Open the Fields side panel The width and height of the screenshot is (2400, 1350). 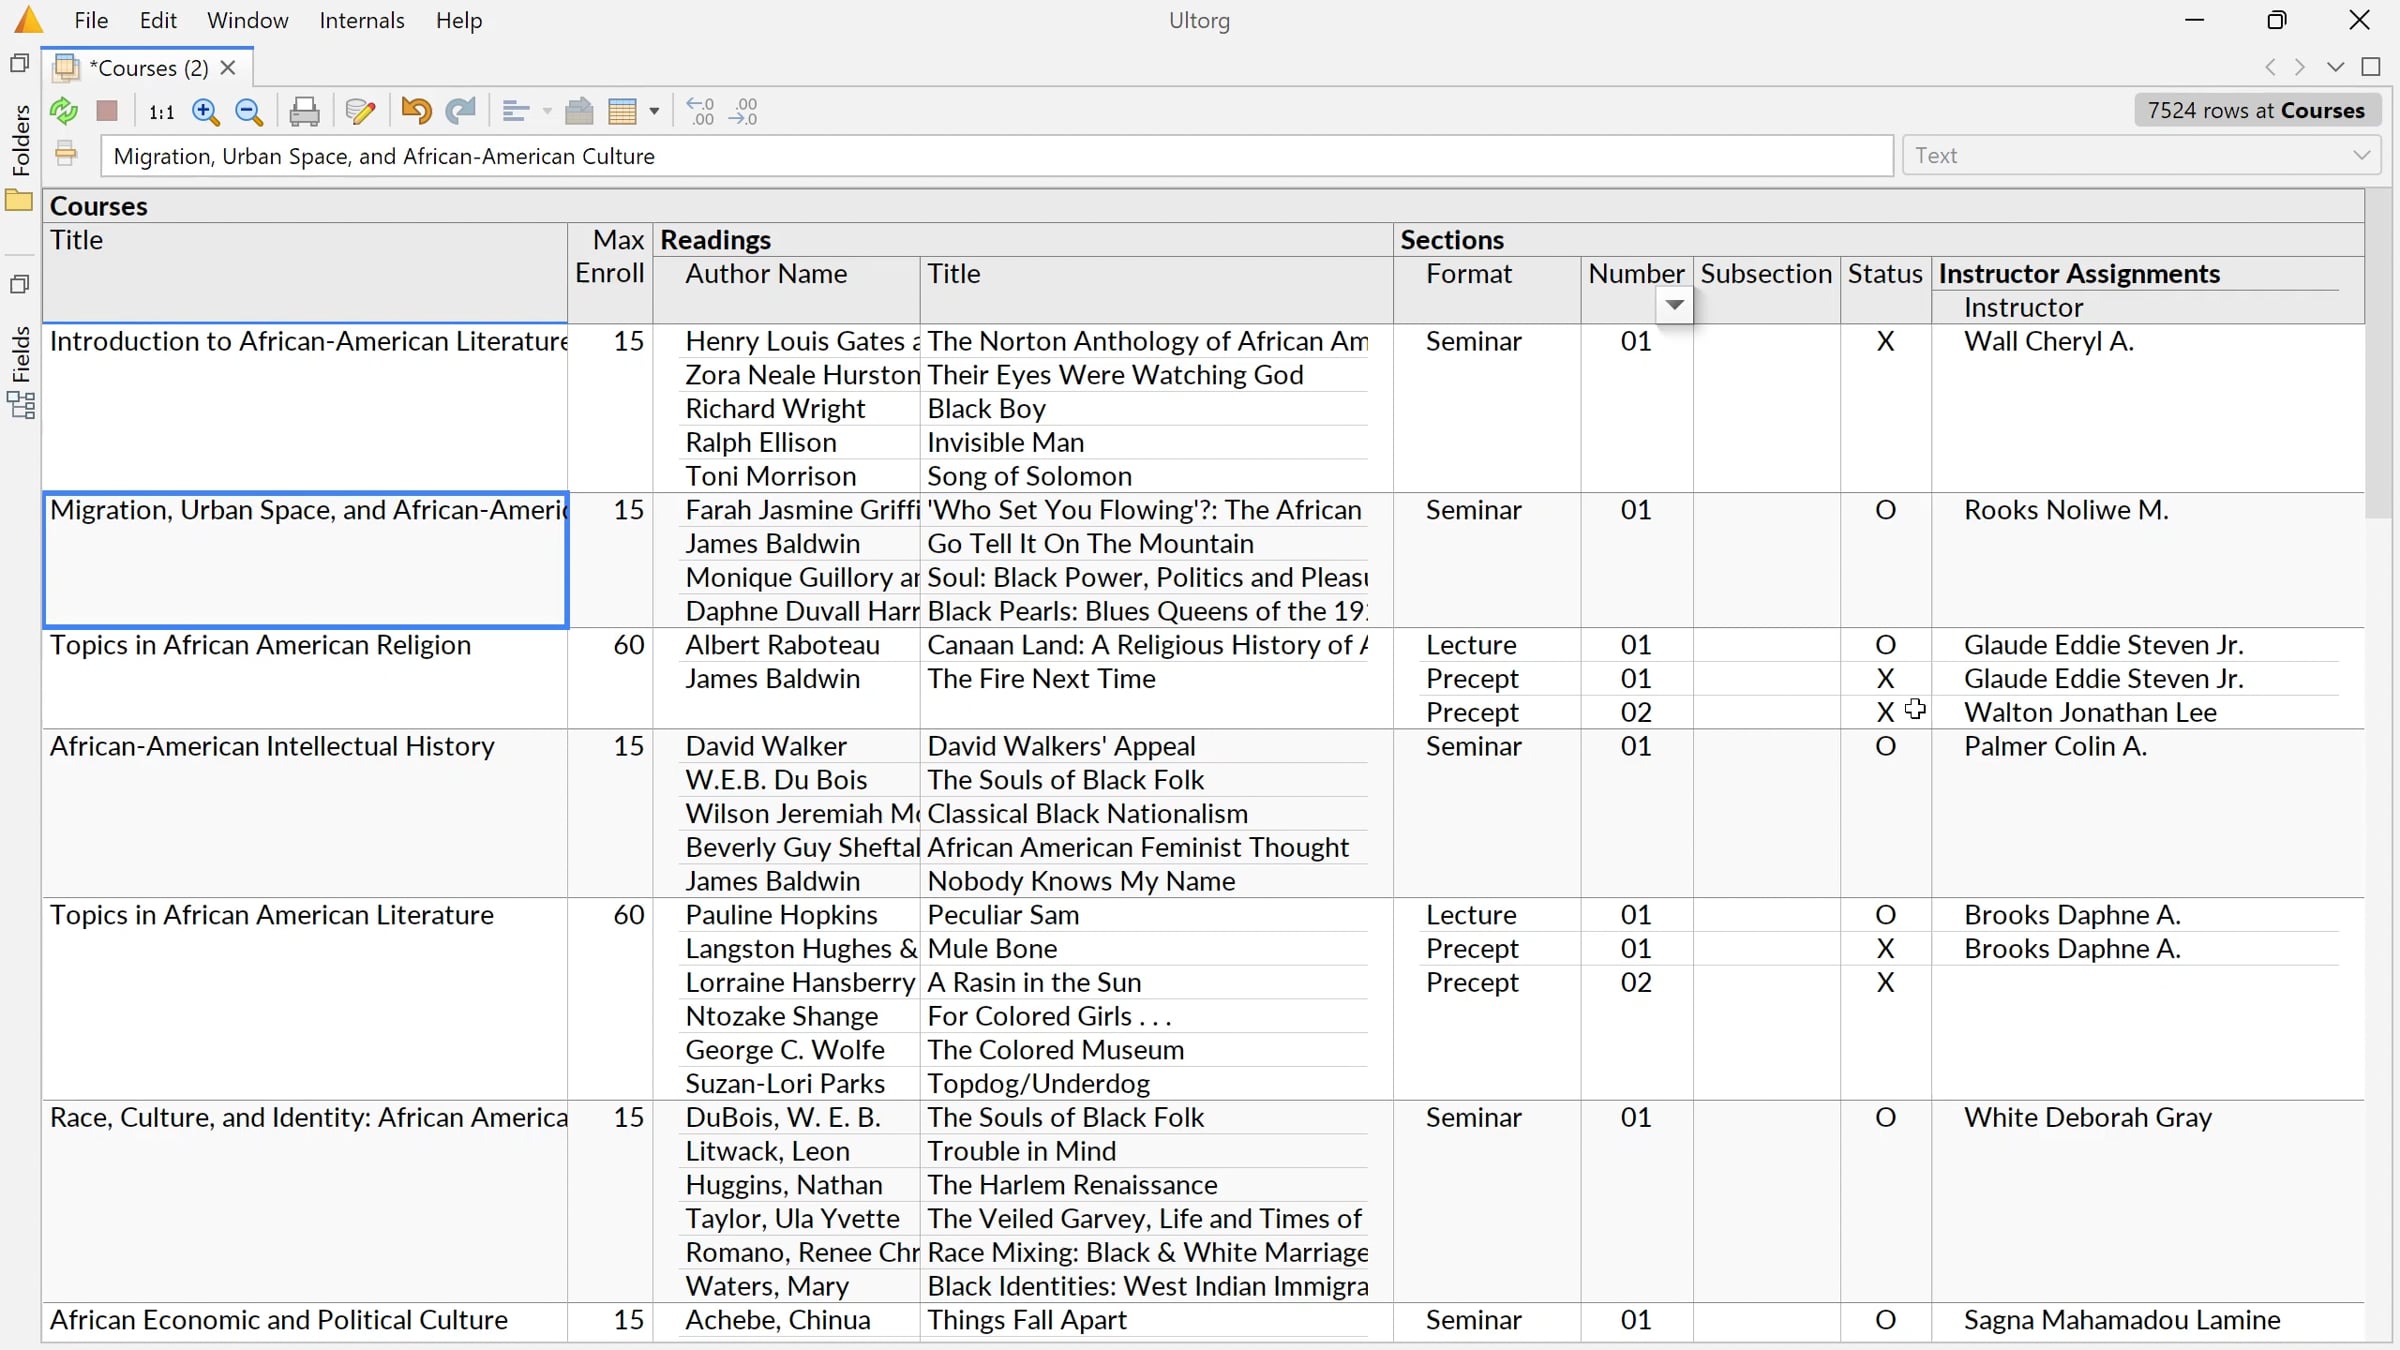click(20, 354)
